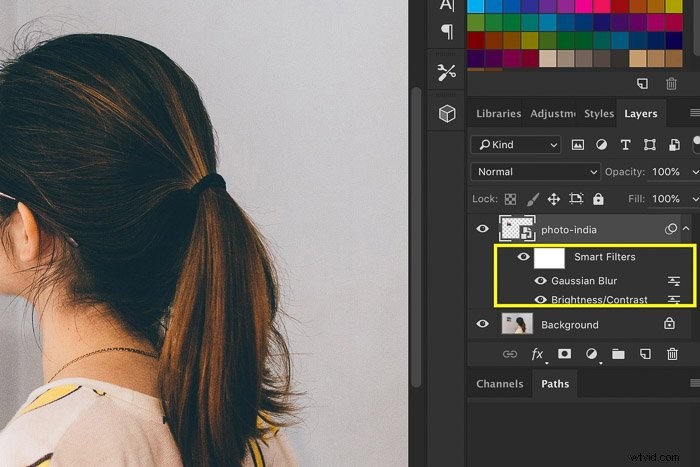Screen dimensions: 700x467
Task: Filter layers by shape layers icon
Action: tap(650, 145)
